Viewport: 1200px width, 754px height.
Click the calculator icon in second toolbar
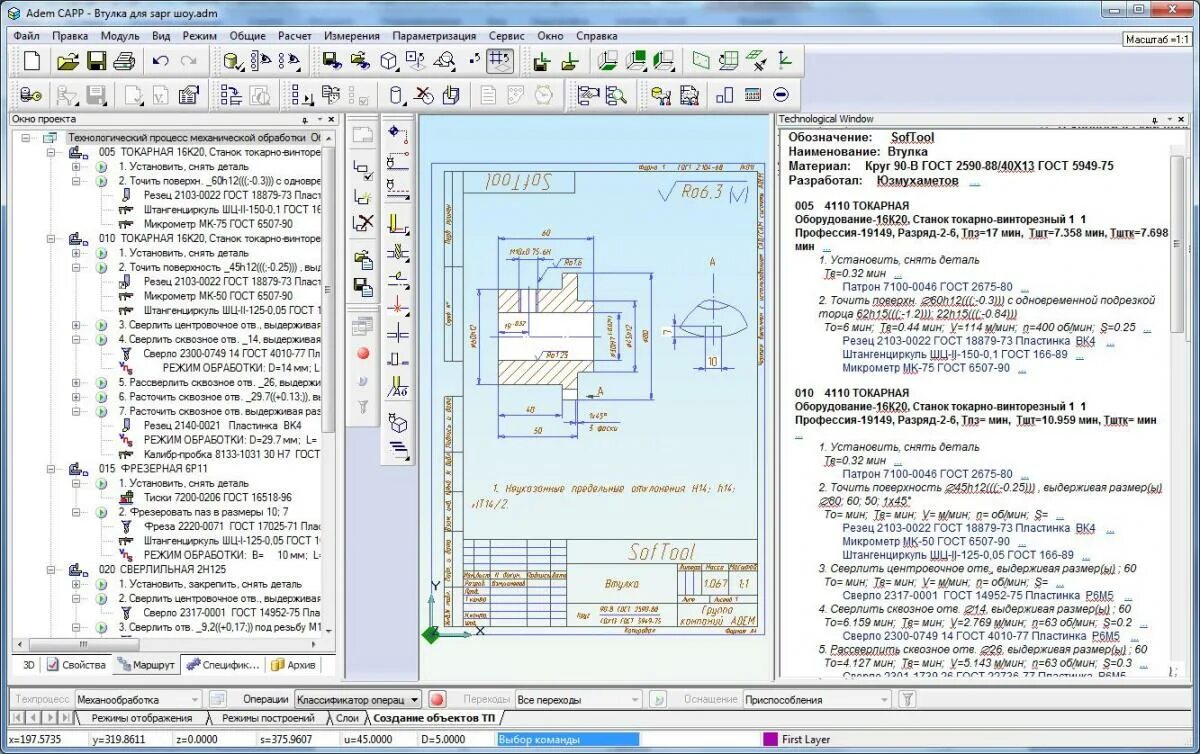coord(753,95)
